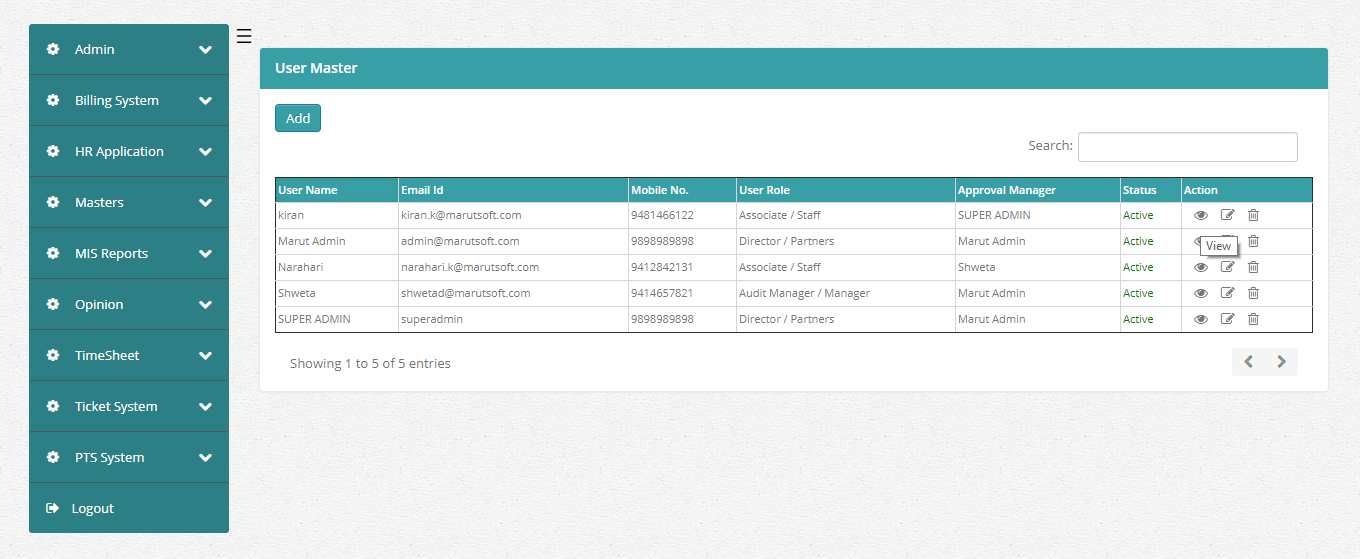The image size is (1360, 559).
Task: Delete the Marut Admin user
Action: [1253, 241]
